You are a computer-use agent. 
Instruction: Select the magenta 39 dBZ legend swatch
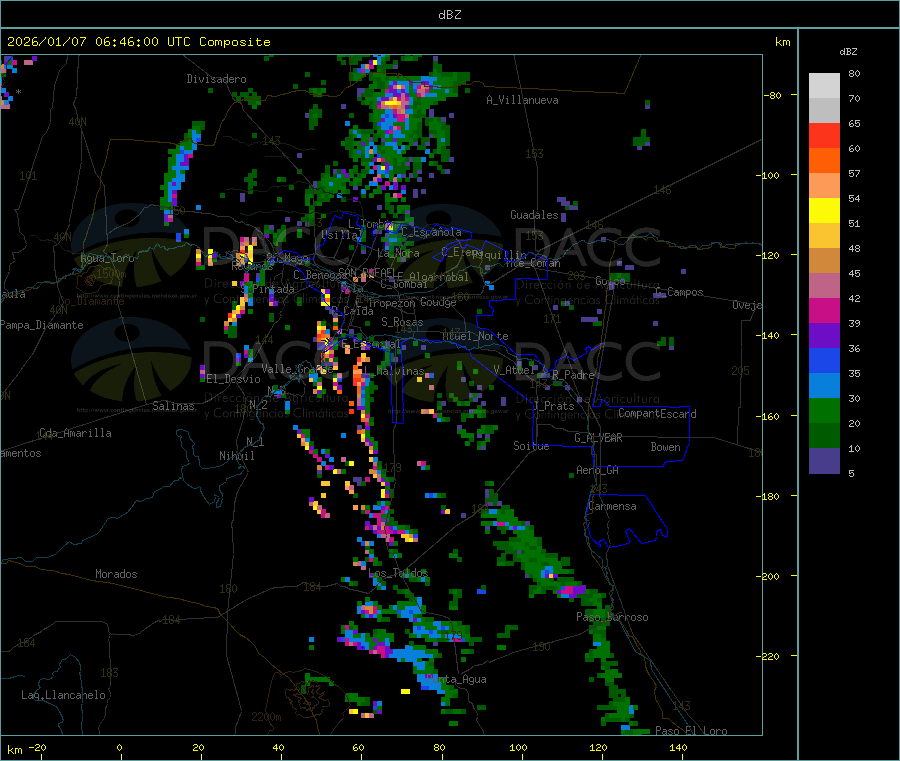click(824, 310)
